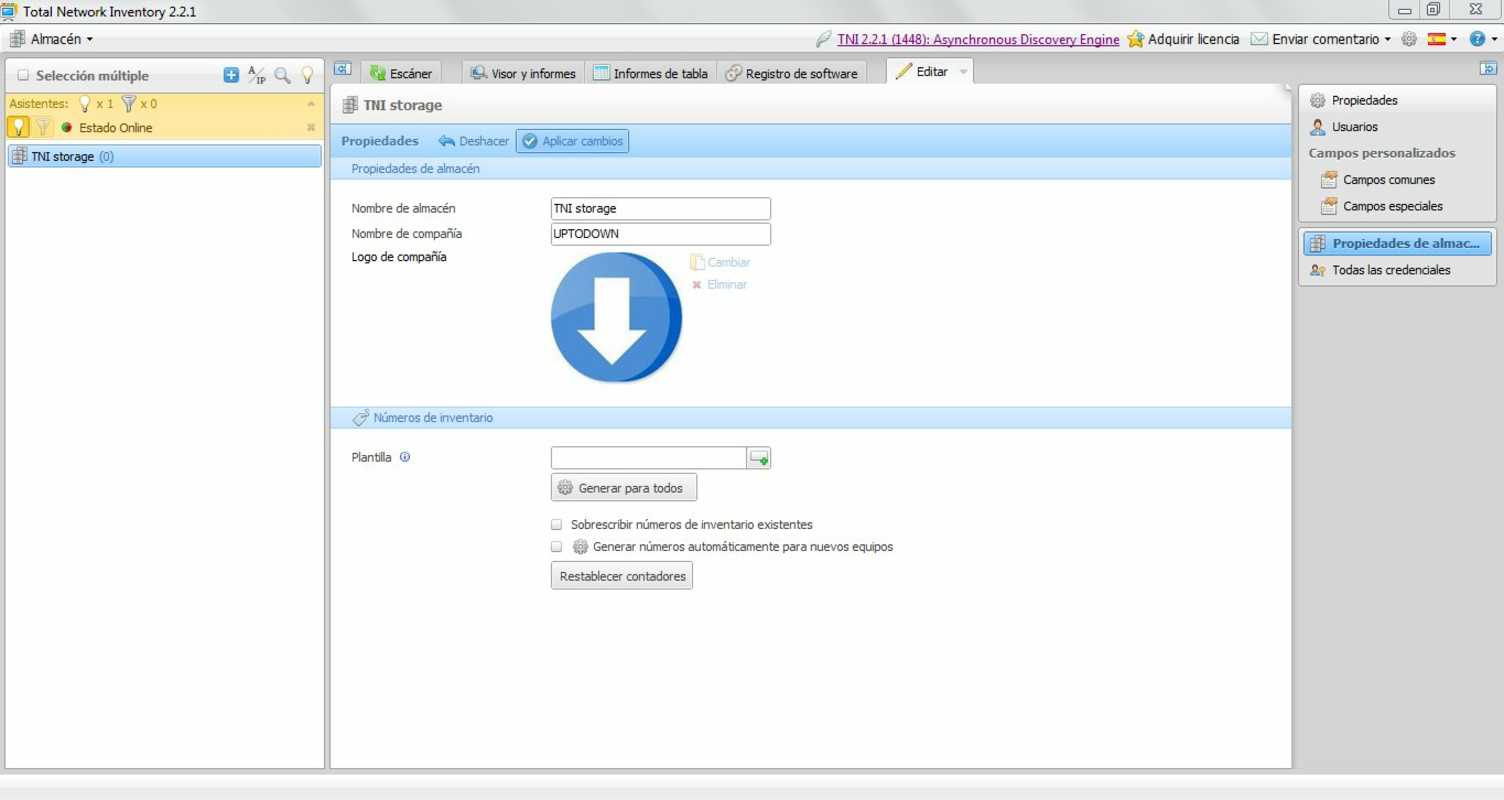Click the company logo image
This screenshot has height=800, width=1504.
coord(616,317)
